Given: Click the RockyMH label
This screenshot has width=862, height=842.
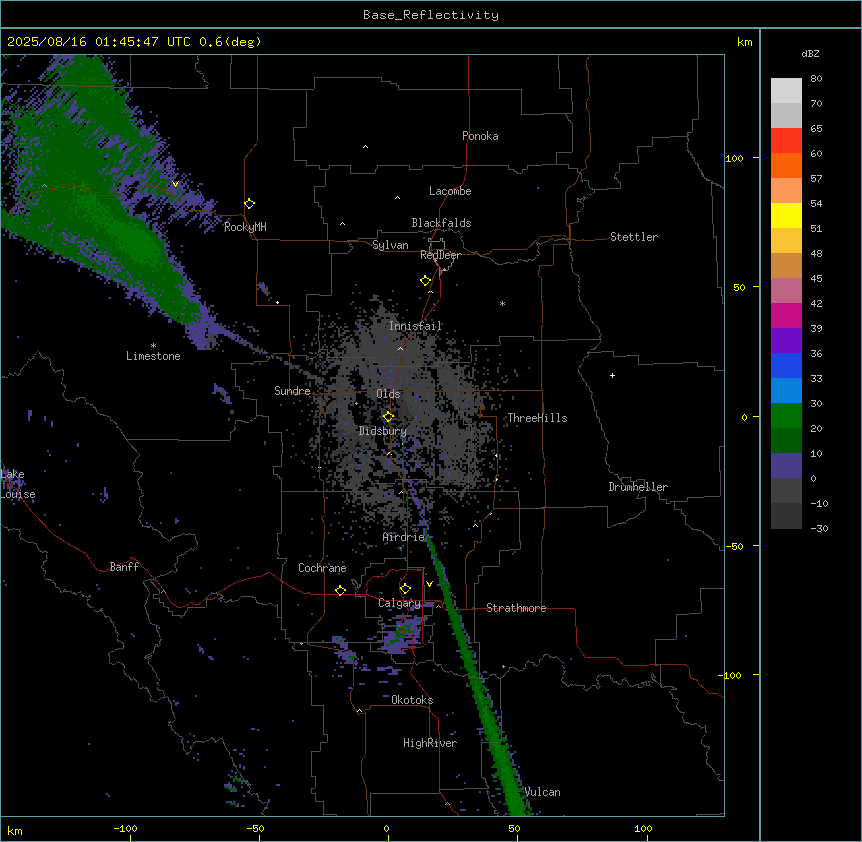Looking at the screenshot, I should pos(245,227).
